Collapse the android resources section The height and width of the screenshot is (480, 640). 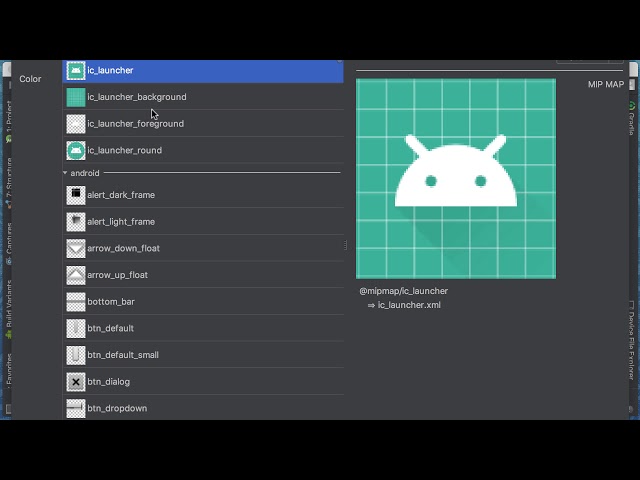65,173
